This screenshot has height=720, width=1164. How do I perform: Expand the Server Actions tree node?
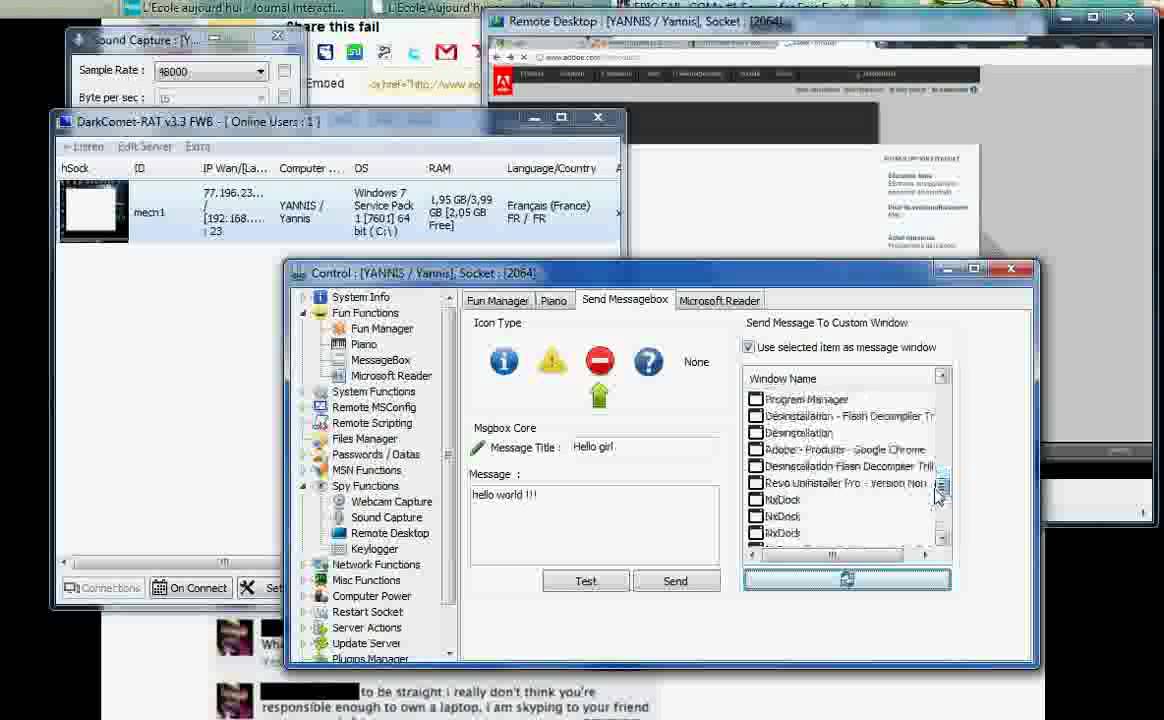click(303, 628)
